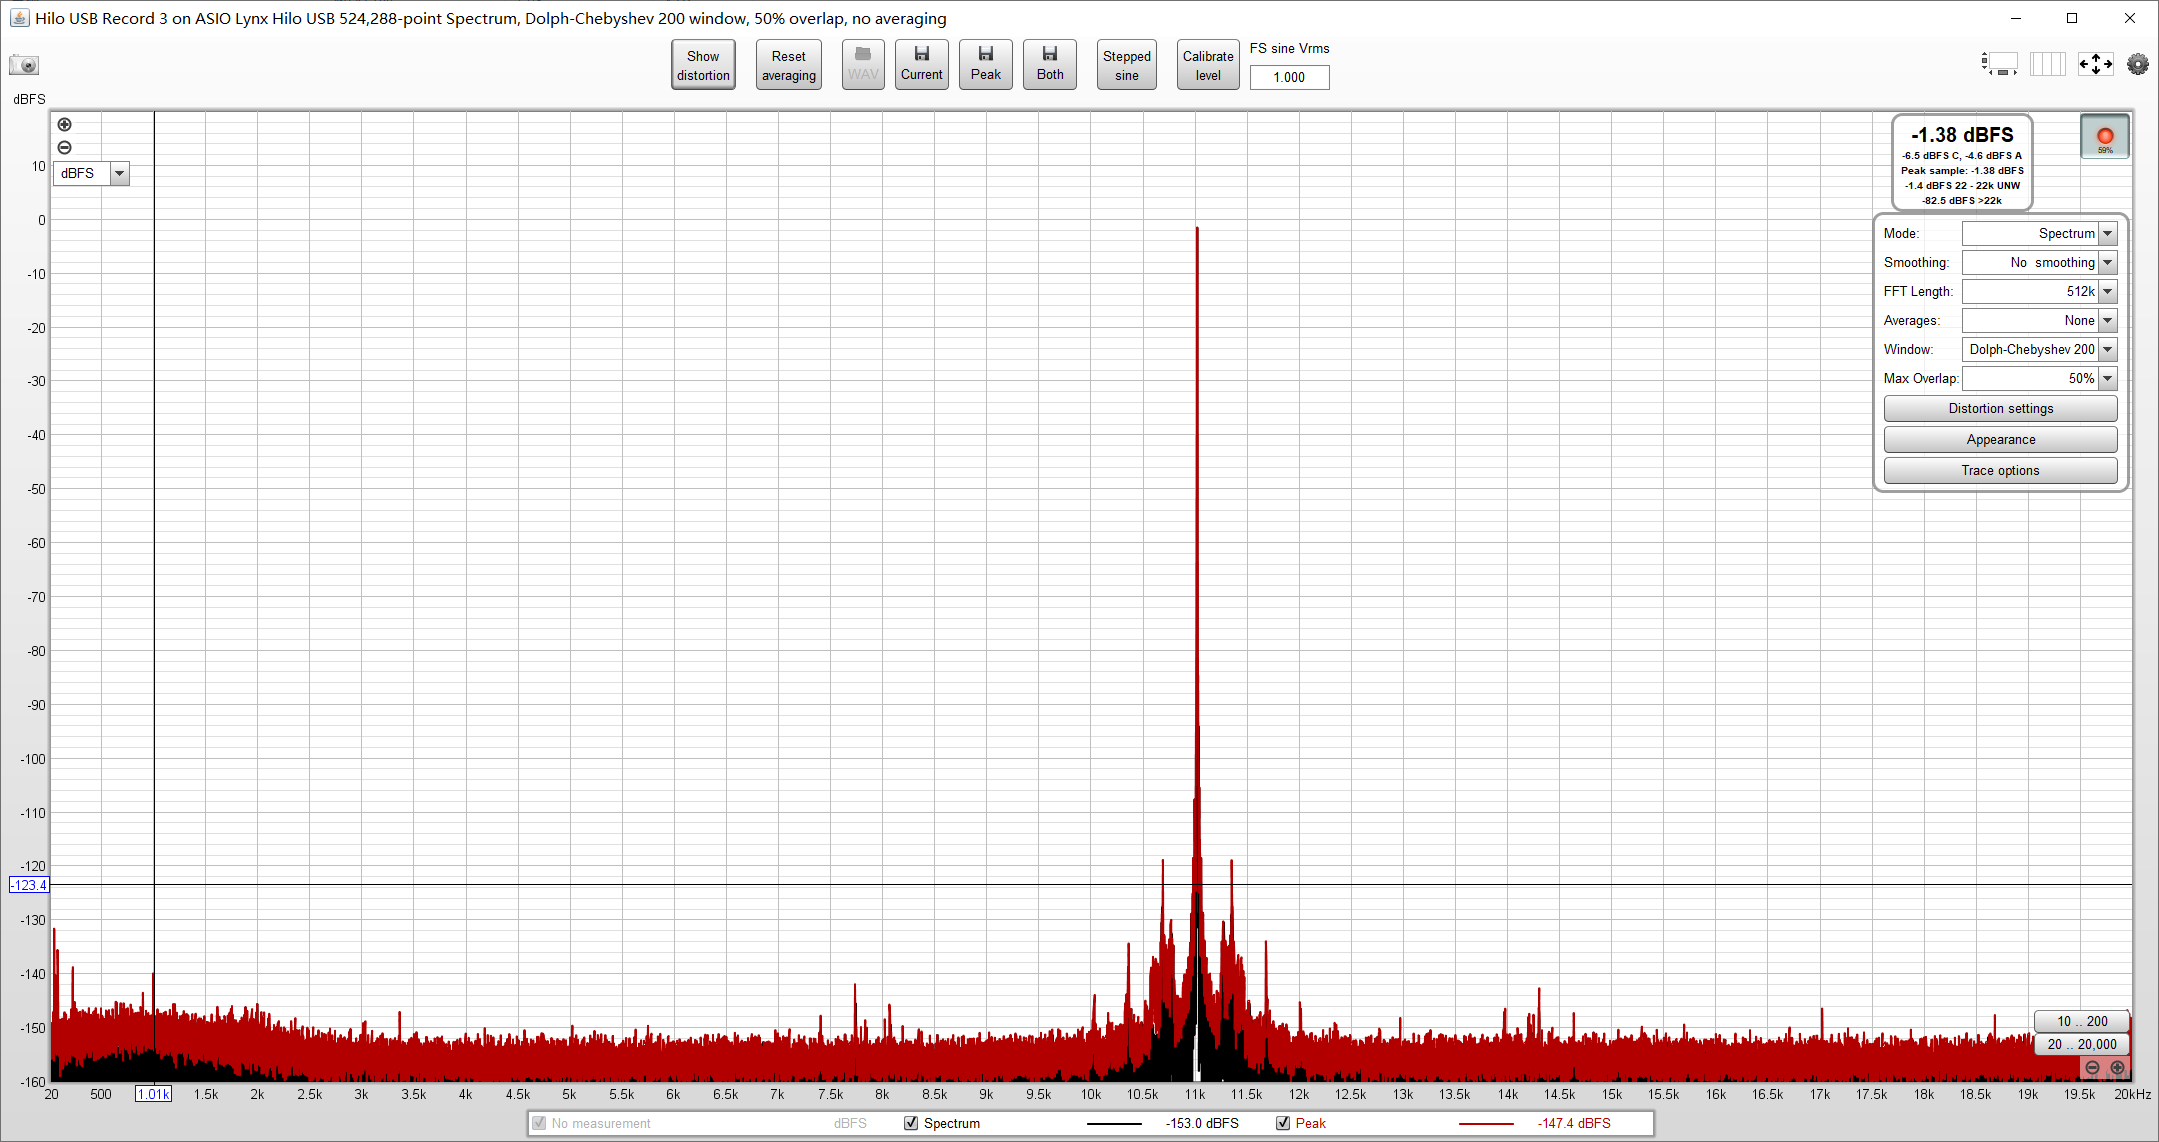The image size is (2159, 1142).
Task: Open the Mode dropdown showing Spectrum
Action: tap(2039, 234)
